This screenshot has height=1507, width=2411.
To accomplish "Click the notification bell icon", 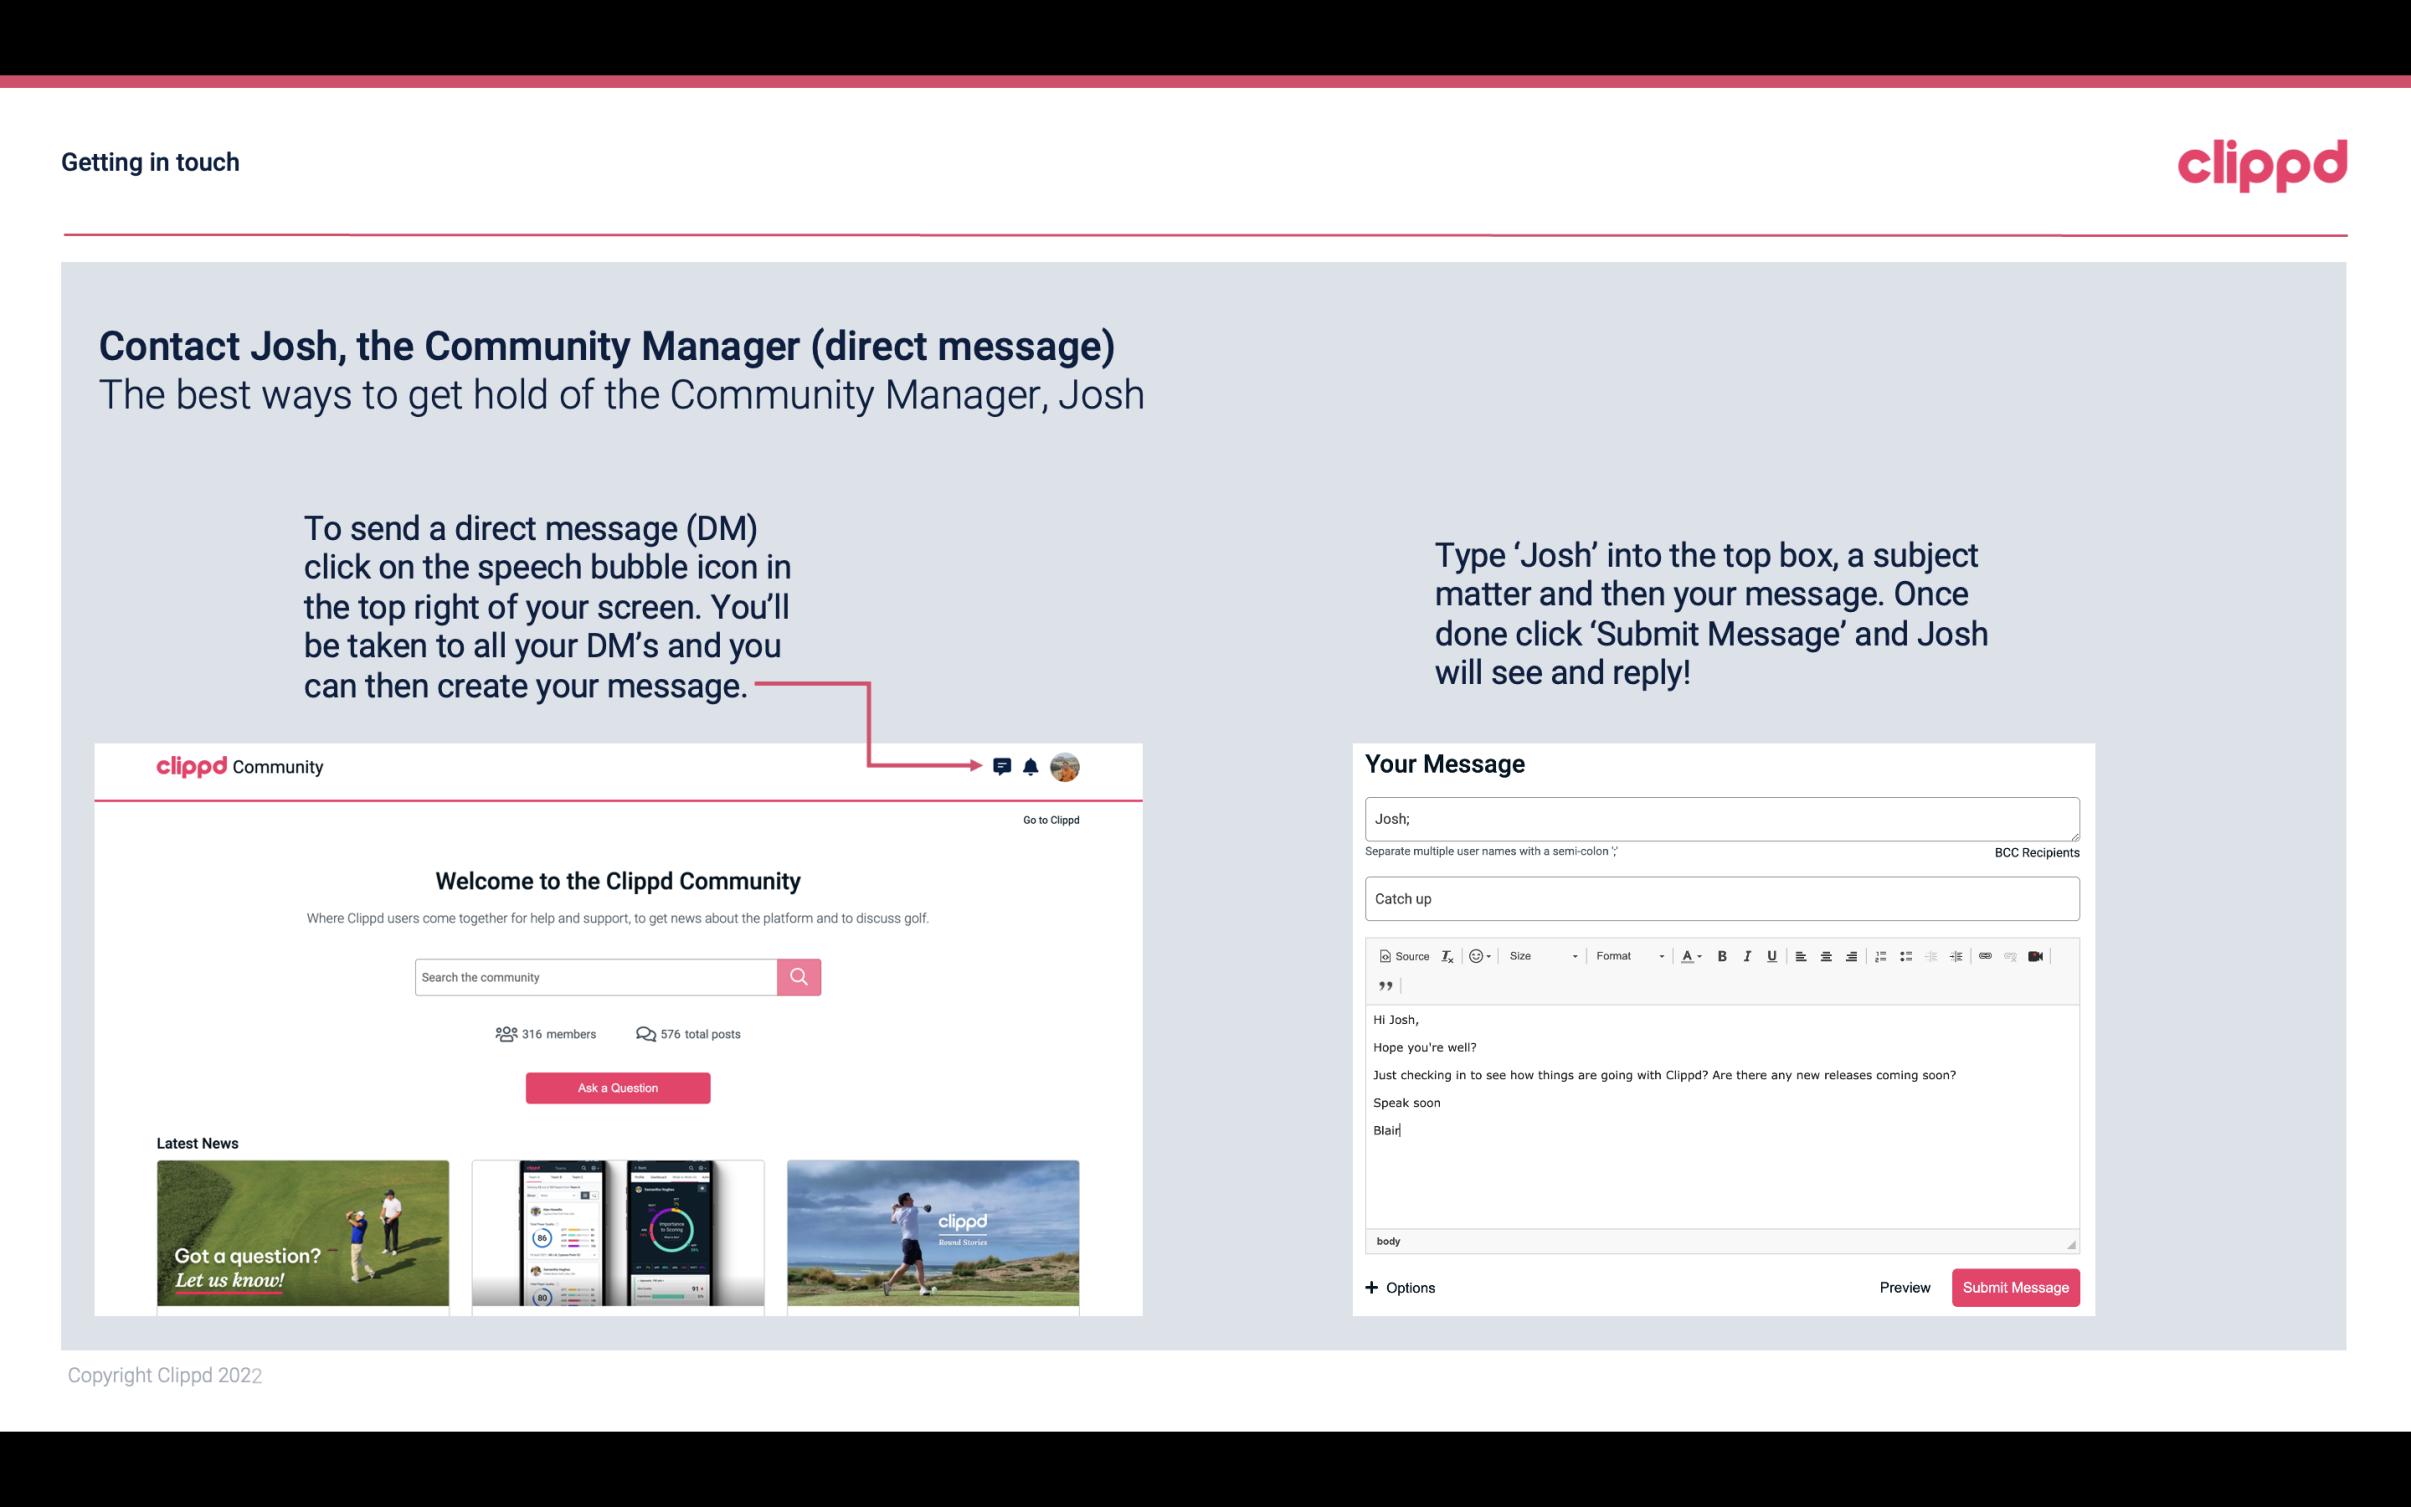I will (1031, 767).
